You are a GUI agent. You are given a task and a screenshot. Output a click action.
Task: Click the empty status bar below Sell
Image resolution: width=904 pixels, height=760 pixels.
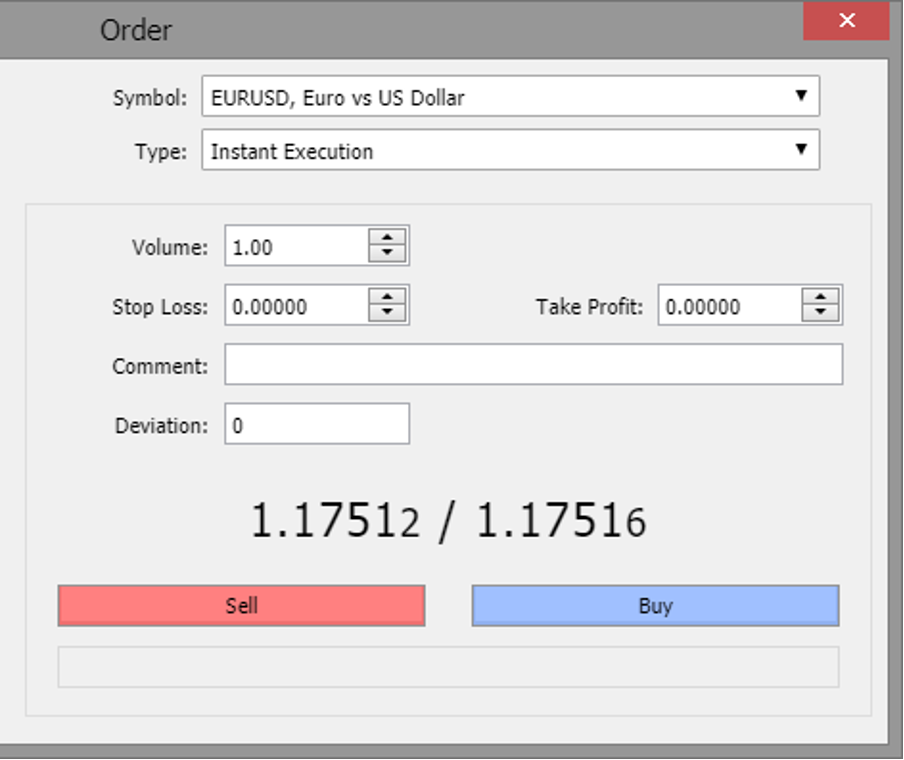pyautogui.click(x=448, y=667)
